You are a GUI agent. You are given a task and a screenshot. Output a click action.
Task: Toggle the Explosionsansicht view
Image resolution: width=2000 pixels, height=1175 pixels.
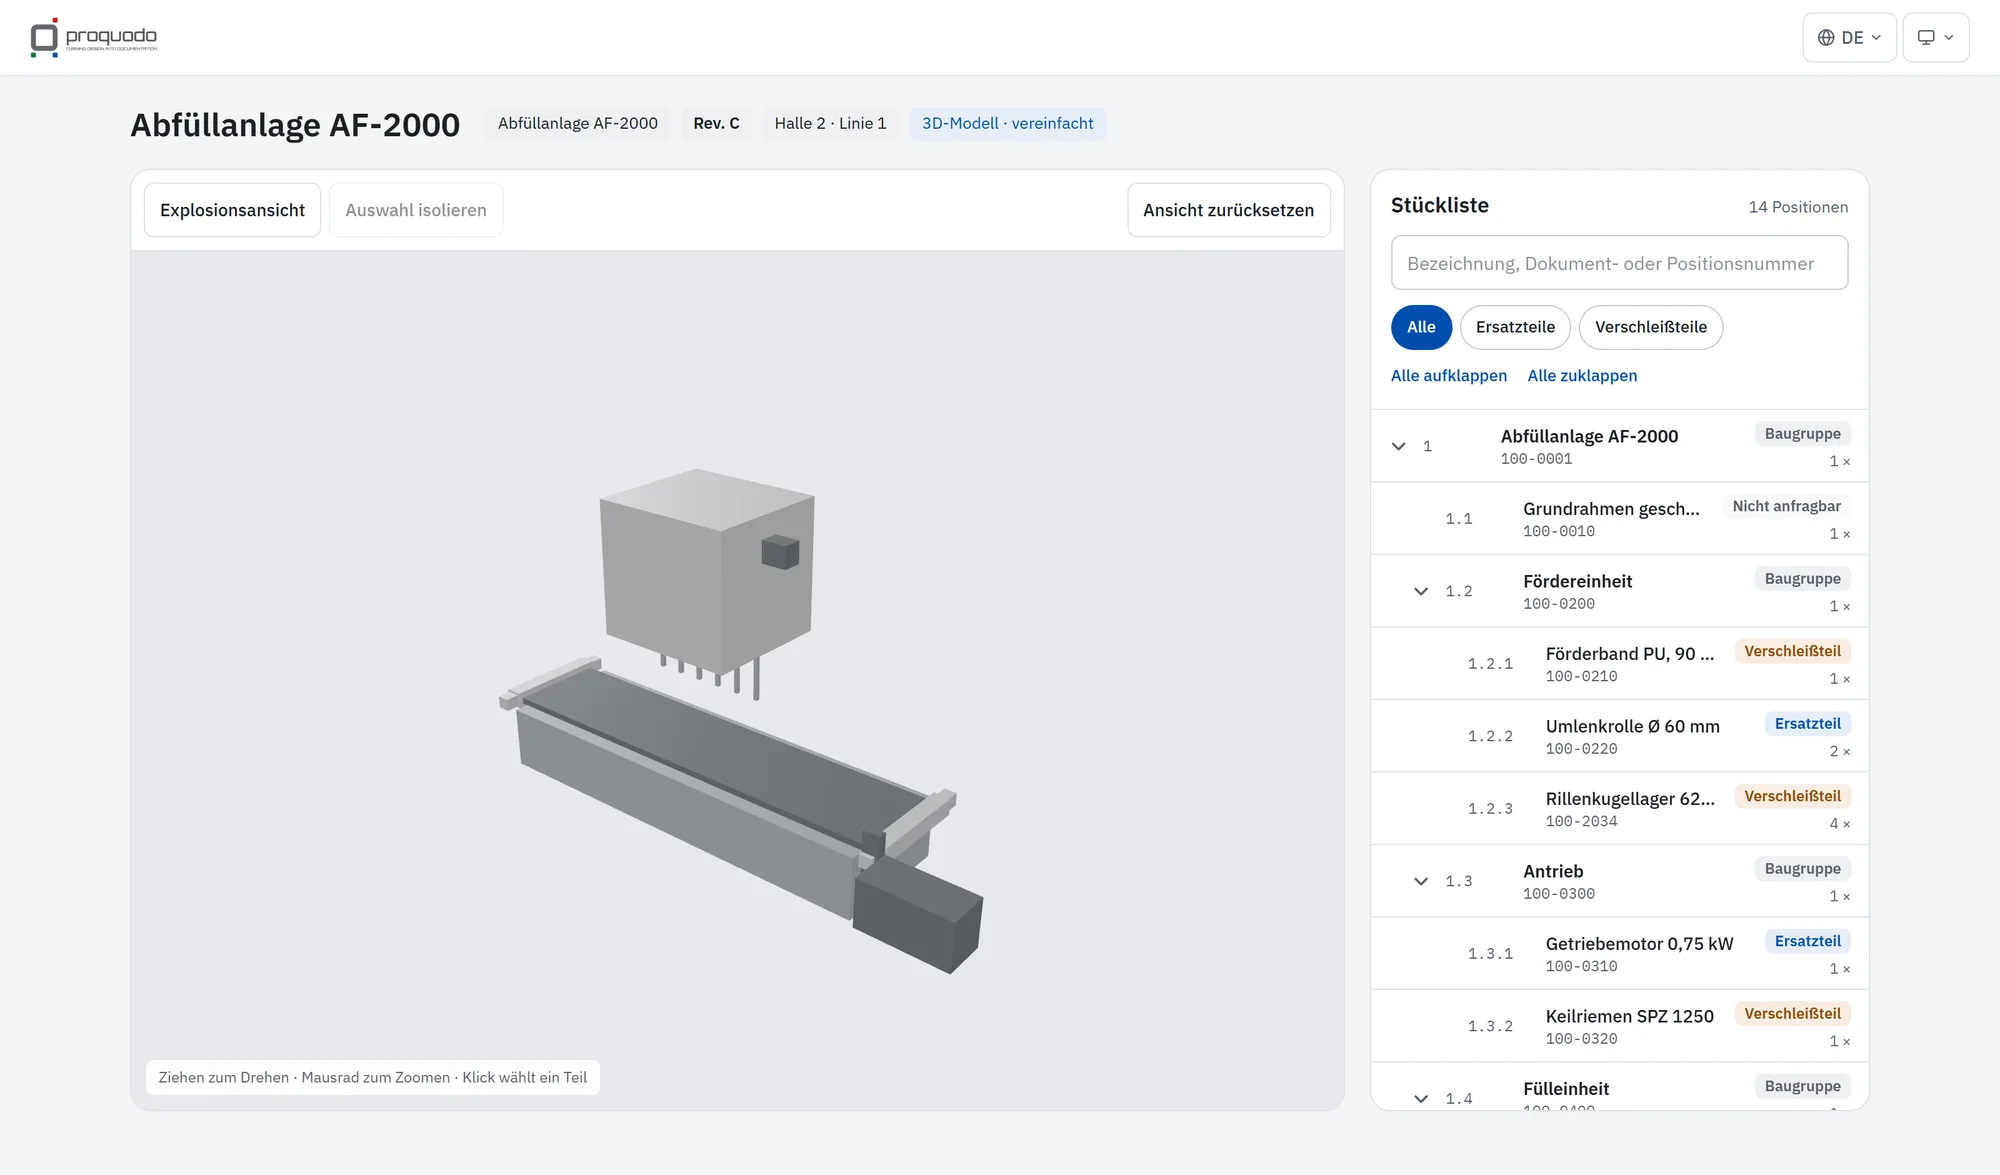pos(232,210)
